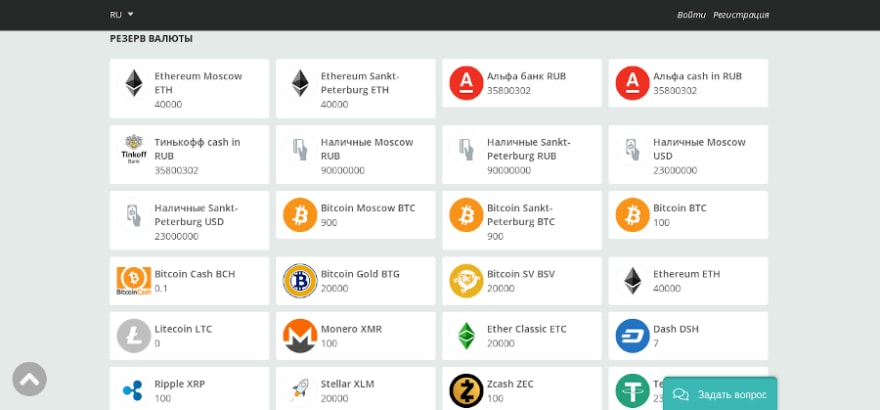Screen dimensions: 880x410
Task: Click the green Tether coin icon
Action: [632, 390]
